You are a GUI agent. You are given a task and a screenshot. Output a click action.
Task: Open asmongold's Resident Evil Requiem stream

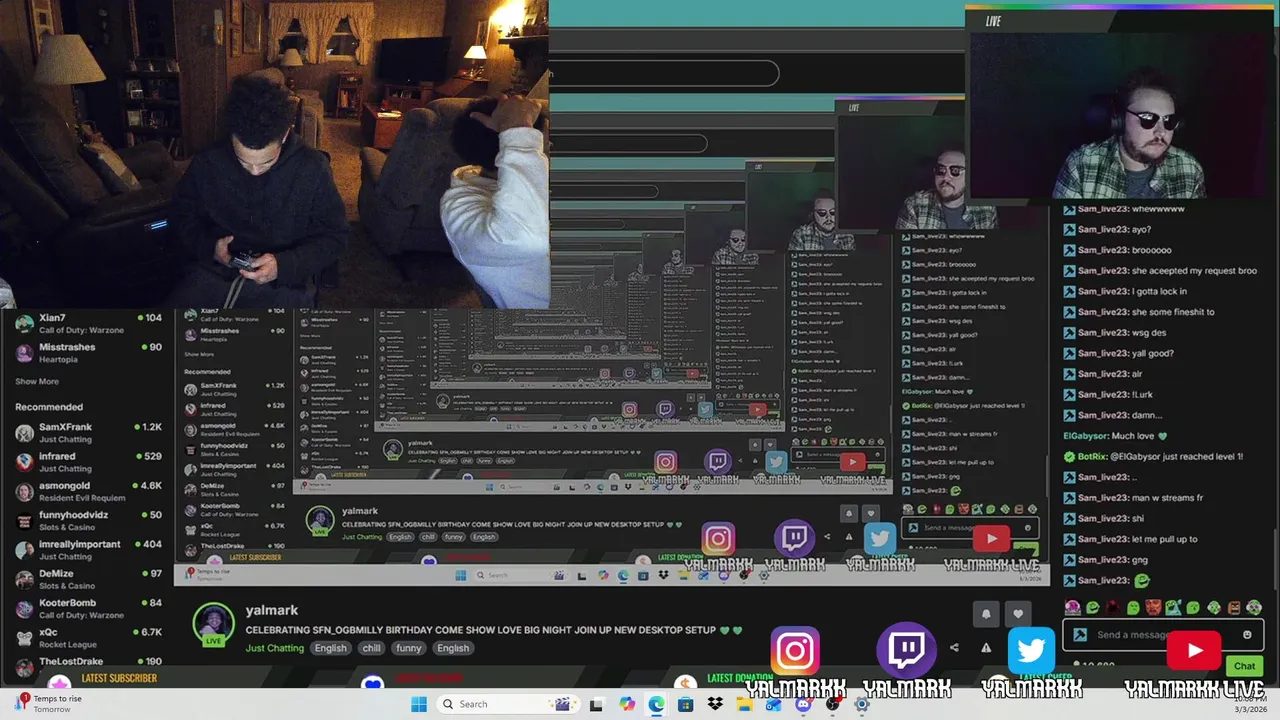(88, 491)
